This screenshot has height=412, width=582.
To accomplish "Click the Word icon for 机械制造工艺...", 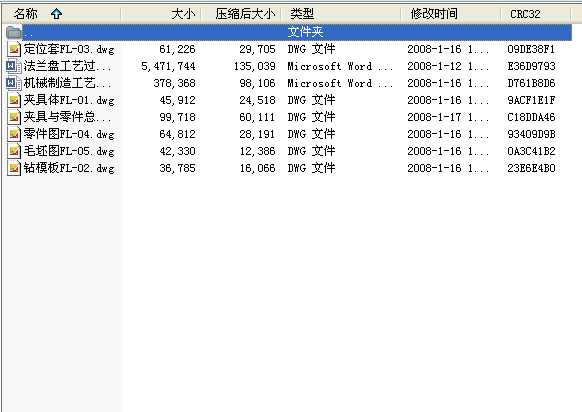I will 14,83.
